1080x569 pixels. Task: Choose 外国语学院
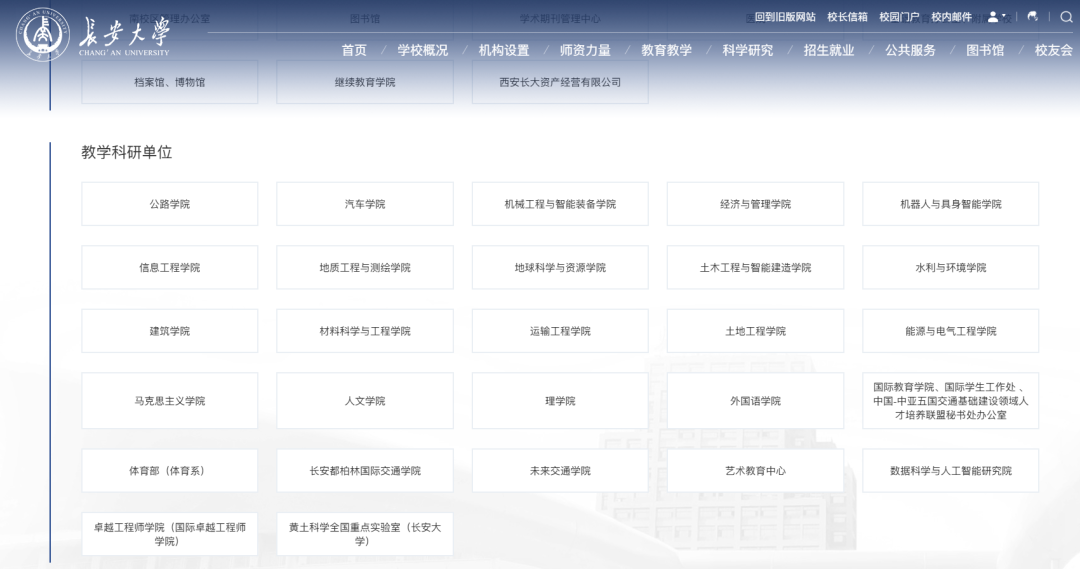click(x=756, y=401)
